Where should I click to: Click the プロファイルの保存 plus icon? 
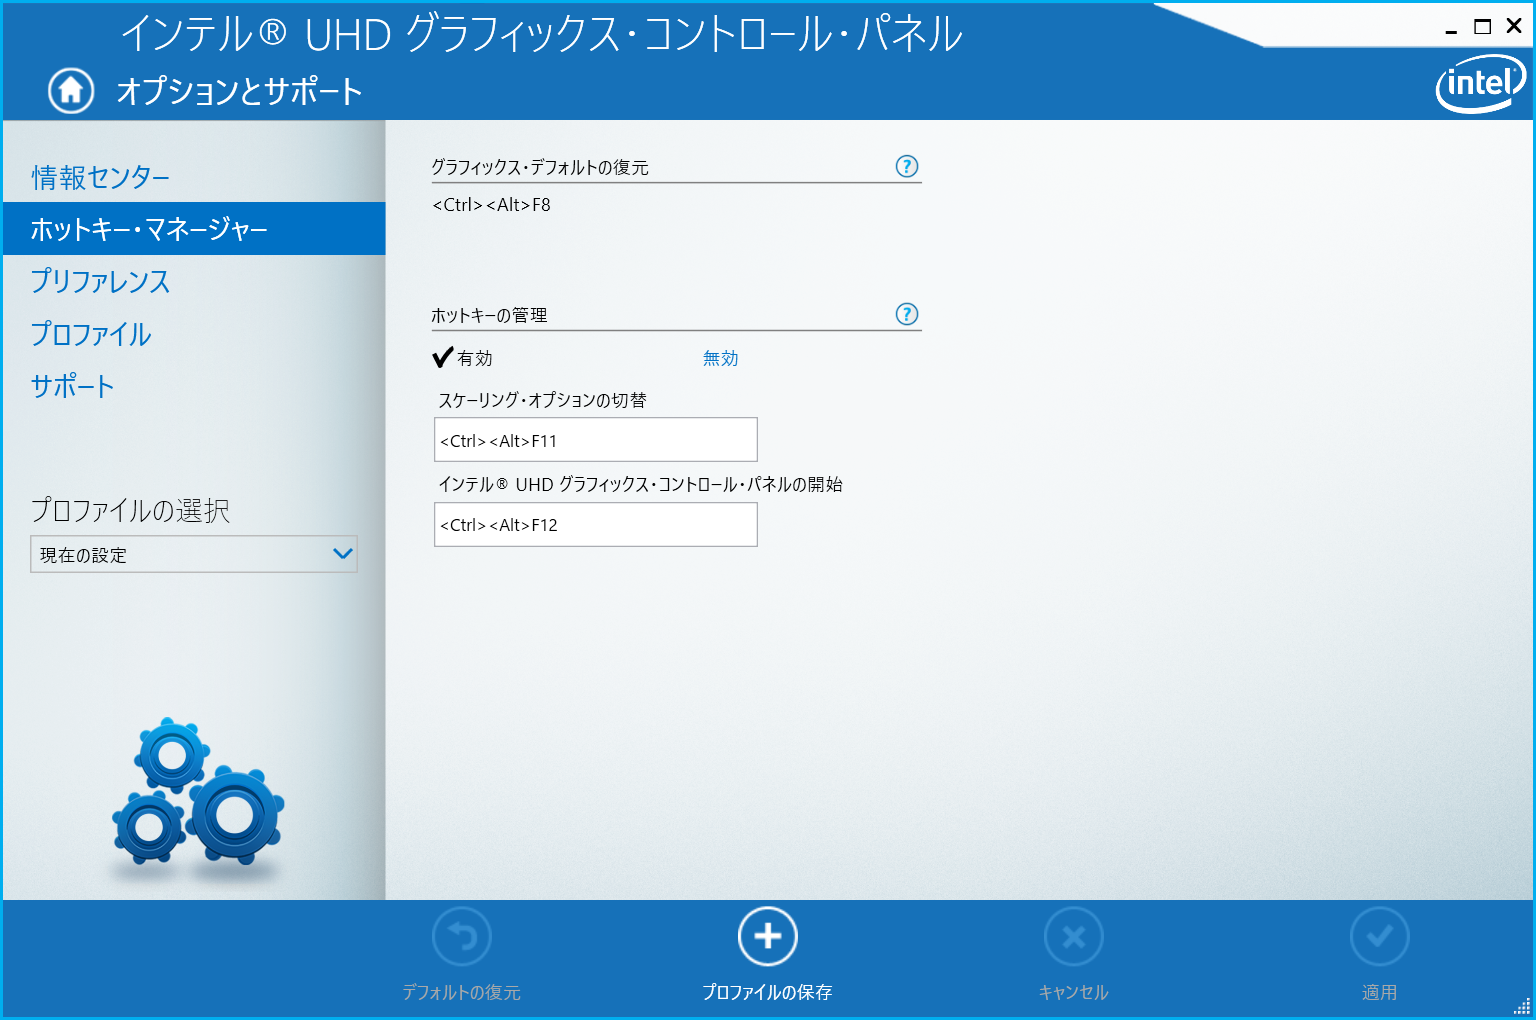768,937
